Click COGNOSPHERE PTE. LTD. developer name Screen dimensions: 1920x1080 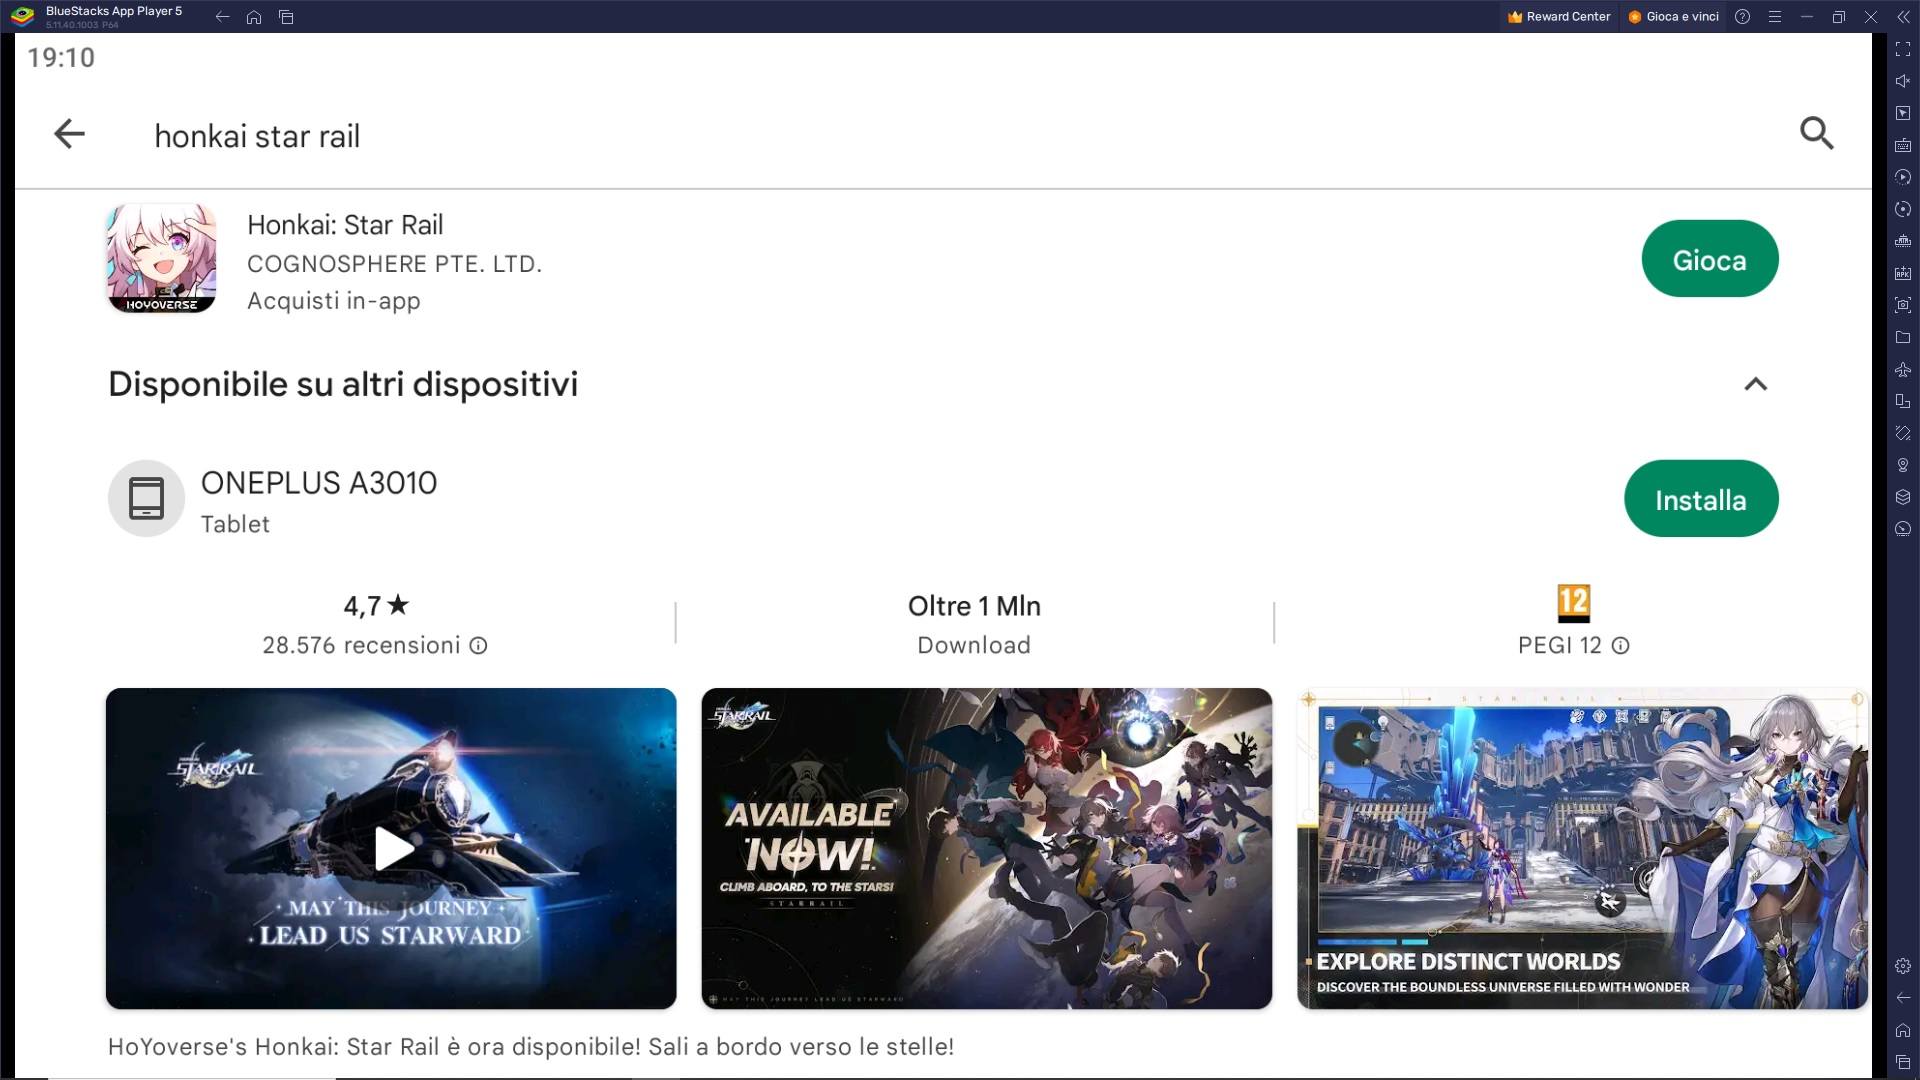pos(394,264)
